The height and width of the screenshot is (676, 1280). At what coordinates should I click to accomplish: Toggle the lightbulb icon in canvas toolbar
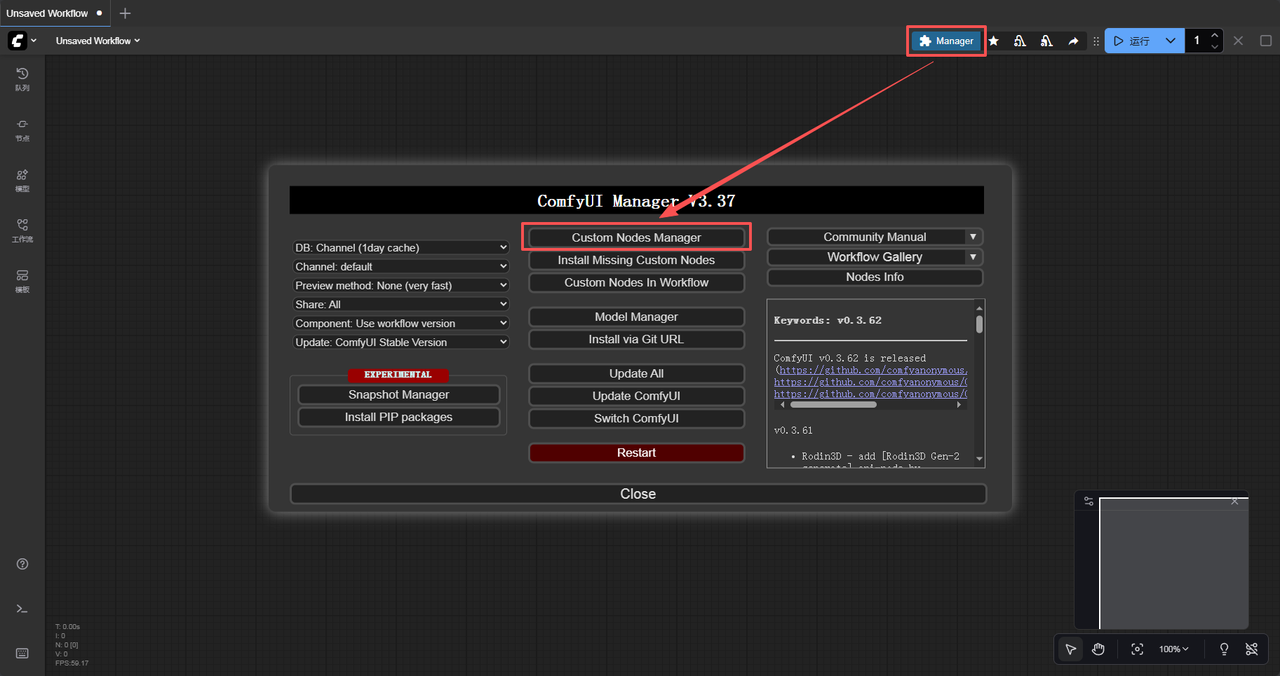tap(1224, 649)
